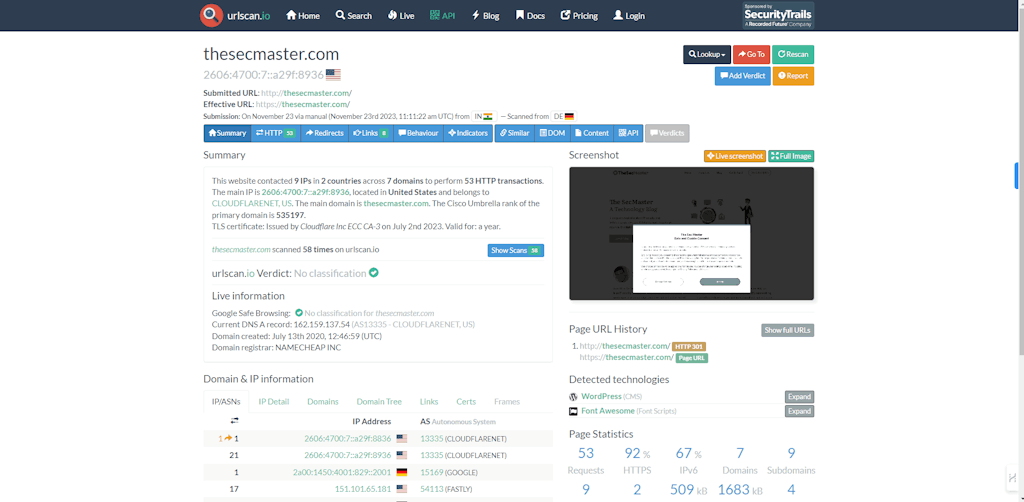Image resolution: width=1024 pixels, height=502 pixels.
Task: Click the SecurityTrails sponsor banner
Action: pyautogui.click(x=778, y=15)
